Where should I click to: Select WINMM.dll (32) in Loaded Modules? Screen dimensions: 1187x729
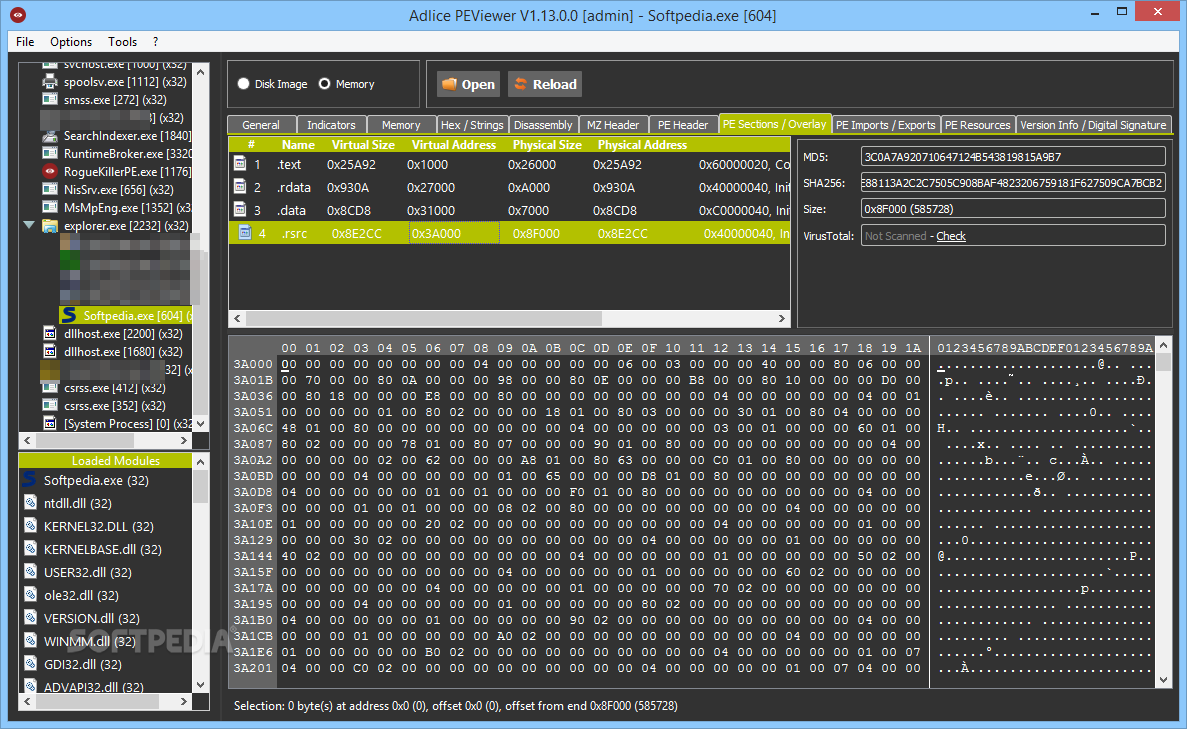tap(89, 641)
